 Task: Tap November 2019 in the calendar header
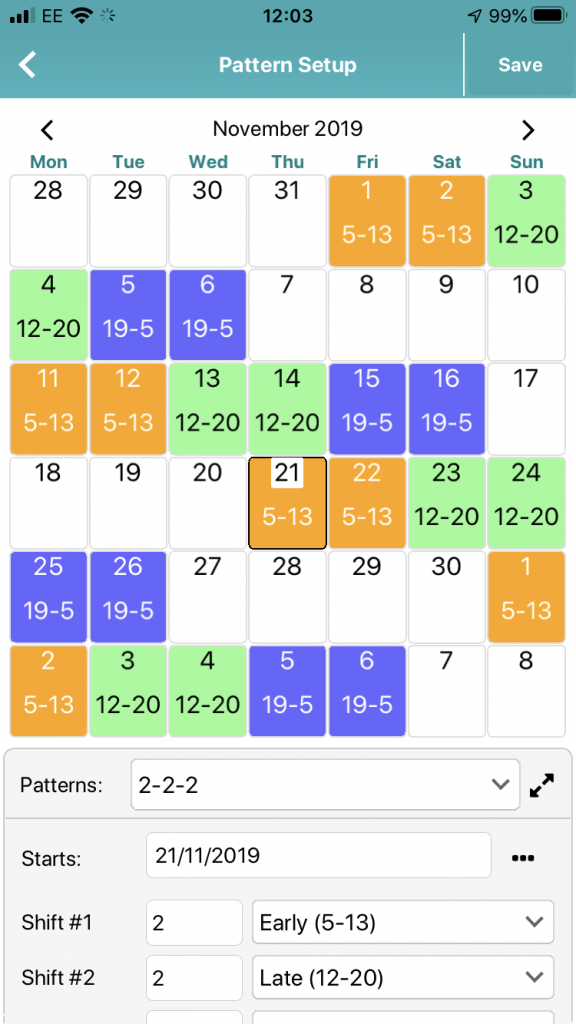(288, 128)
